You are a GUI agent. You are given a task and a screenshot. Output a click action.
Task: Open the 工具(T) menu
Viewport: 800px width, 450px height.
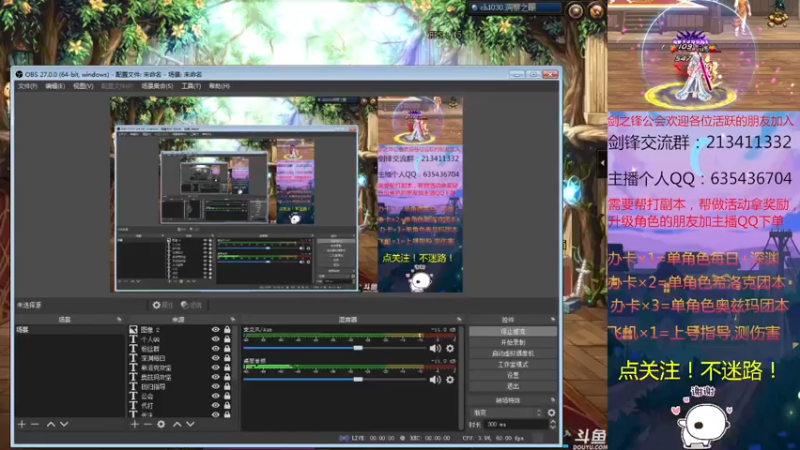pyautogui.click(x=191, y=86)
